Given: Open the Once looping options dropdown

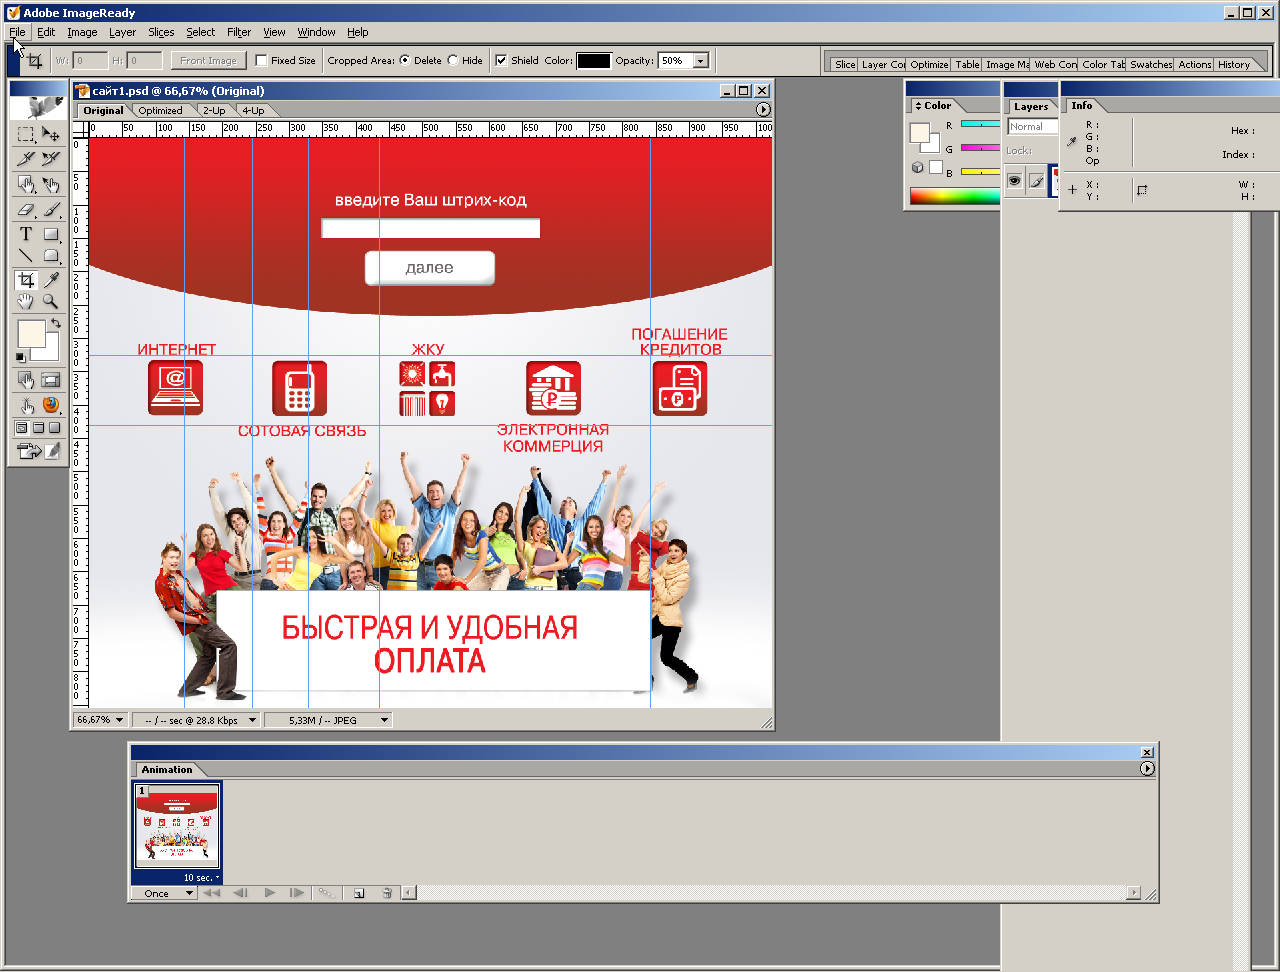Looking at the screenshot, I should click(x=164, y=893).
